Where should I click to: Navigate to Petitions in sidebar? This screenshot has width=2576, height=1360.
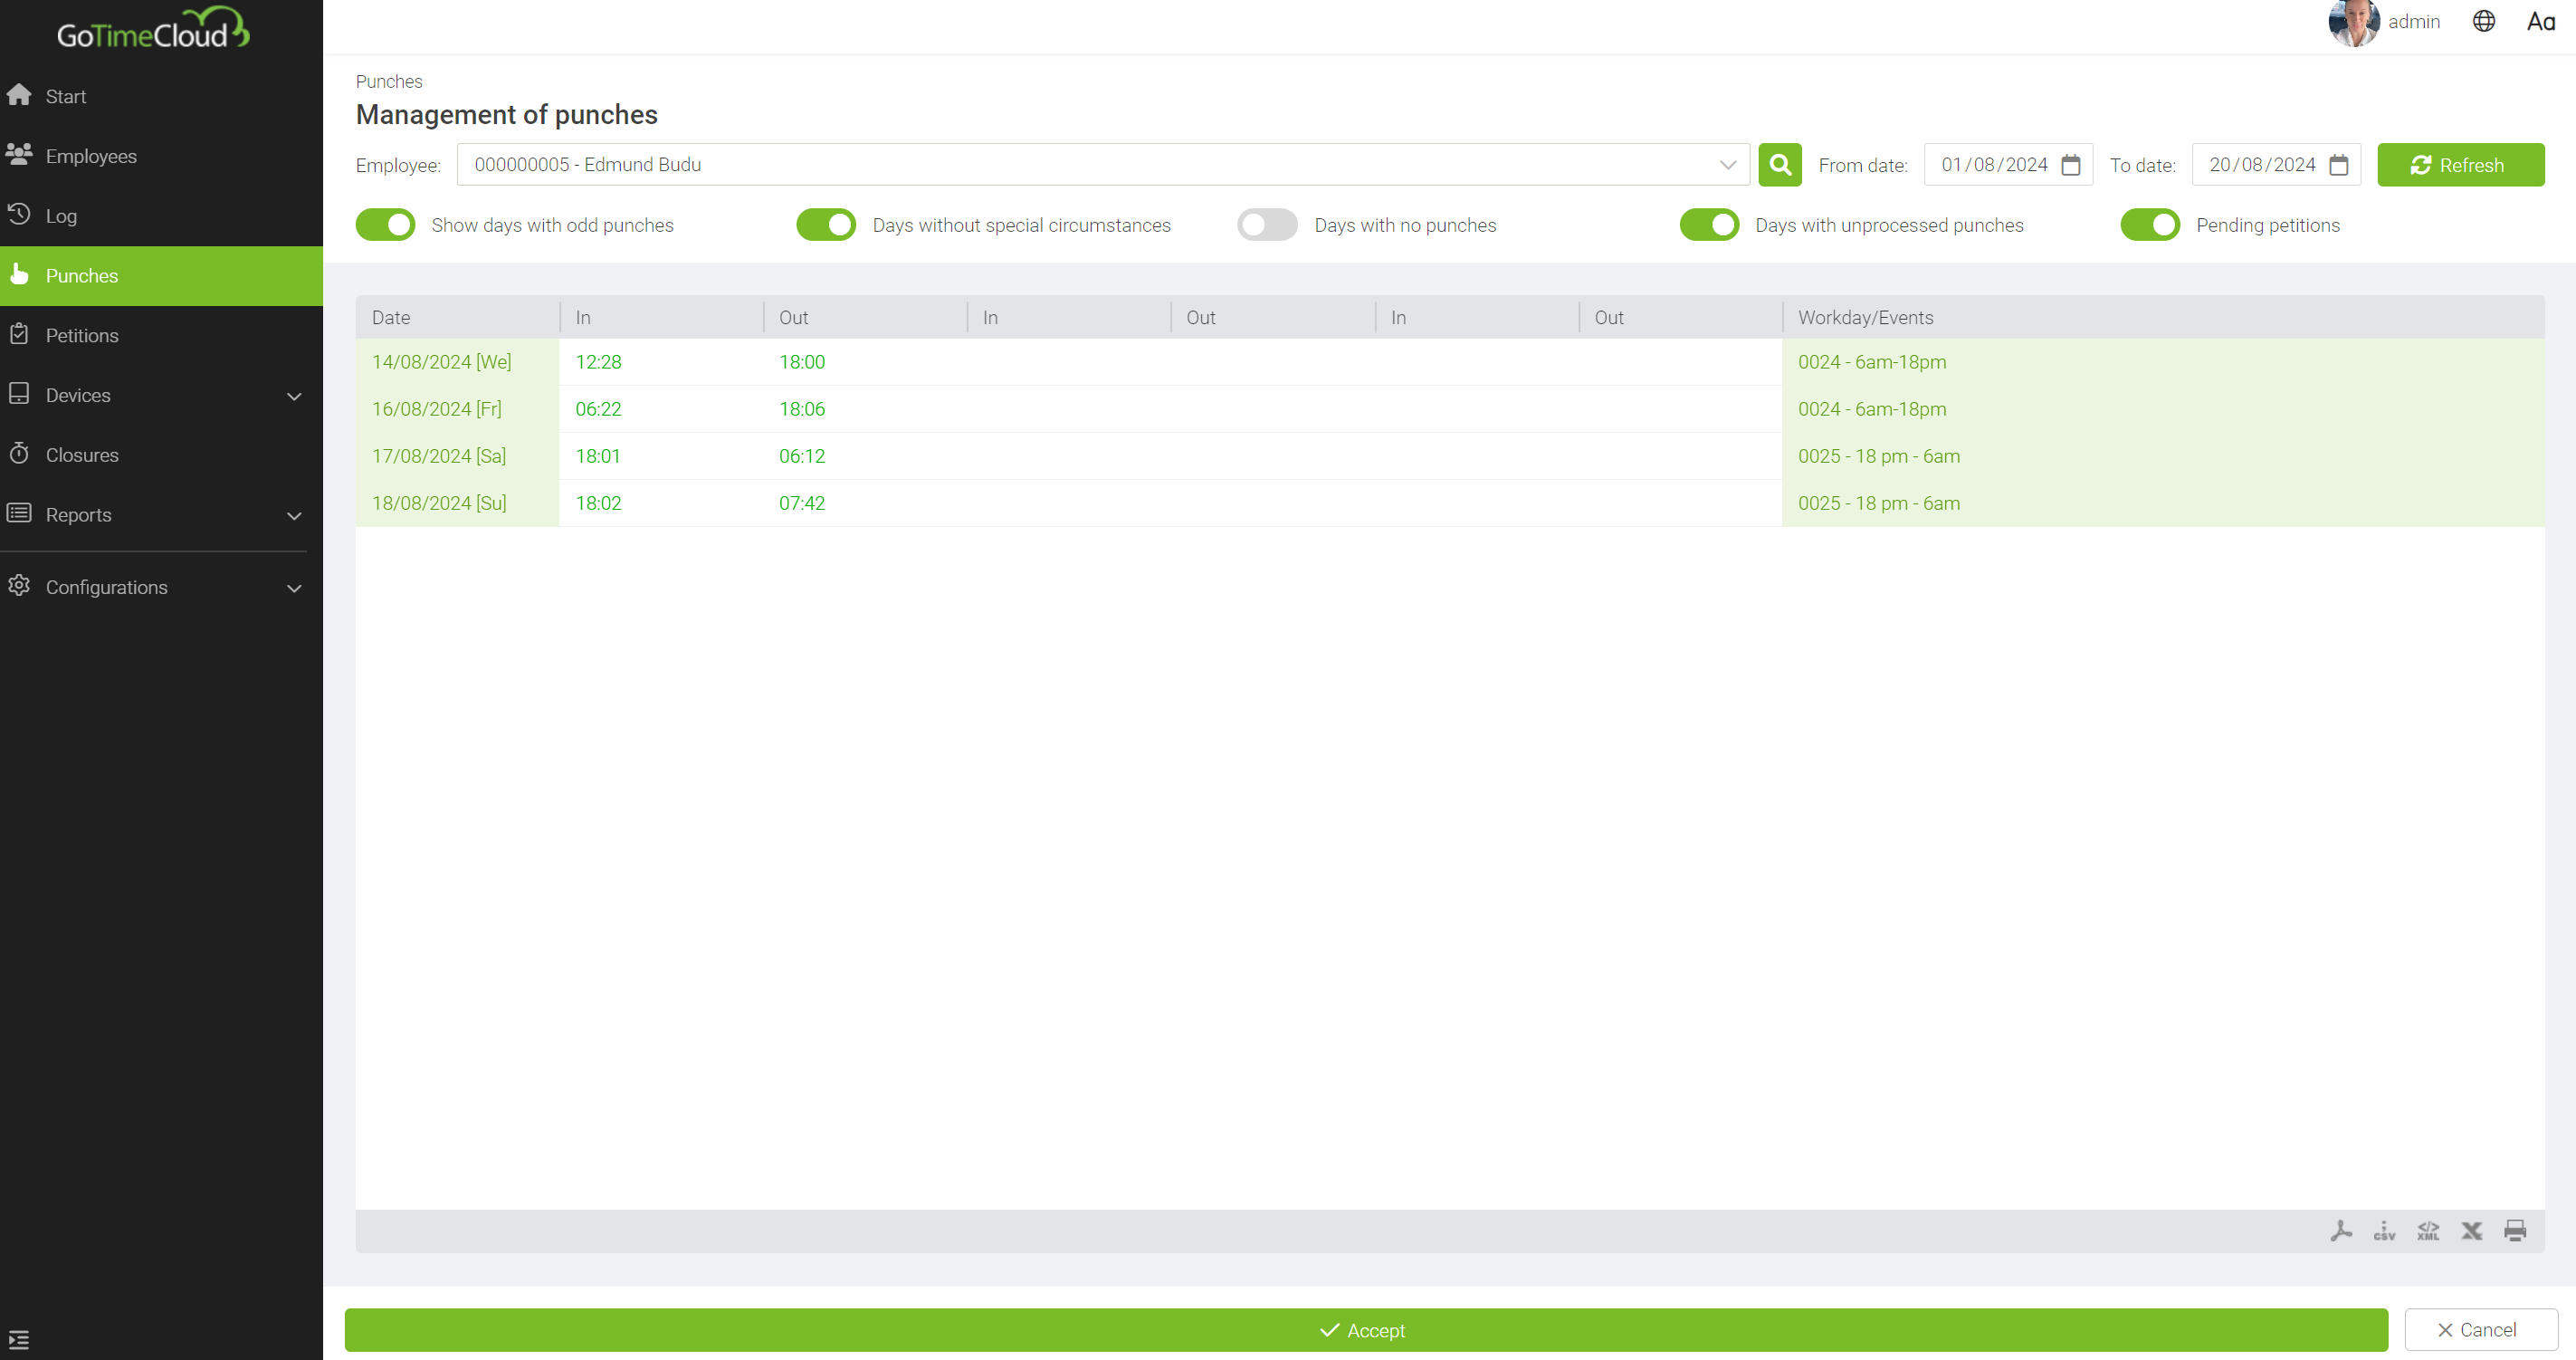(x=81, y=334)
